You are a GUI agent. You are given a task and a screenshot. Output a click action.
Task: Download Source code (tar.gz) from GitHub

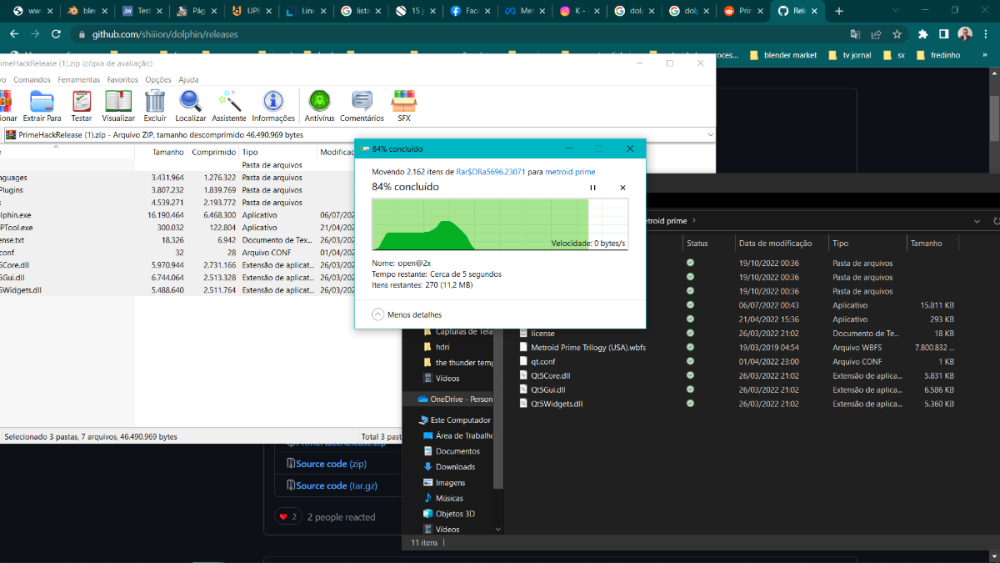336,485
